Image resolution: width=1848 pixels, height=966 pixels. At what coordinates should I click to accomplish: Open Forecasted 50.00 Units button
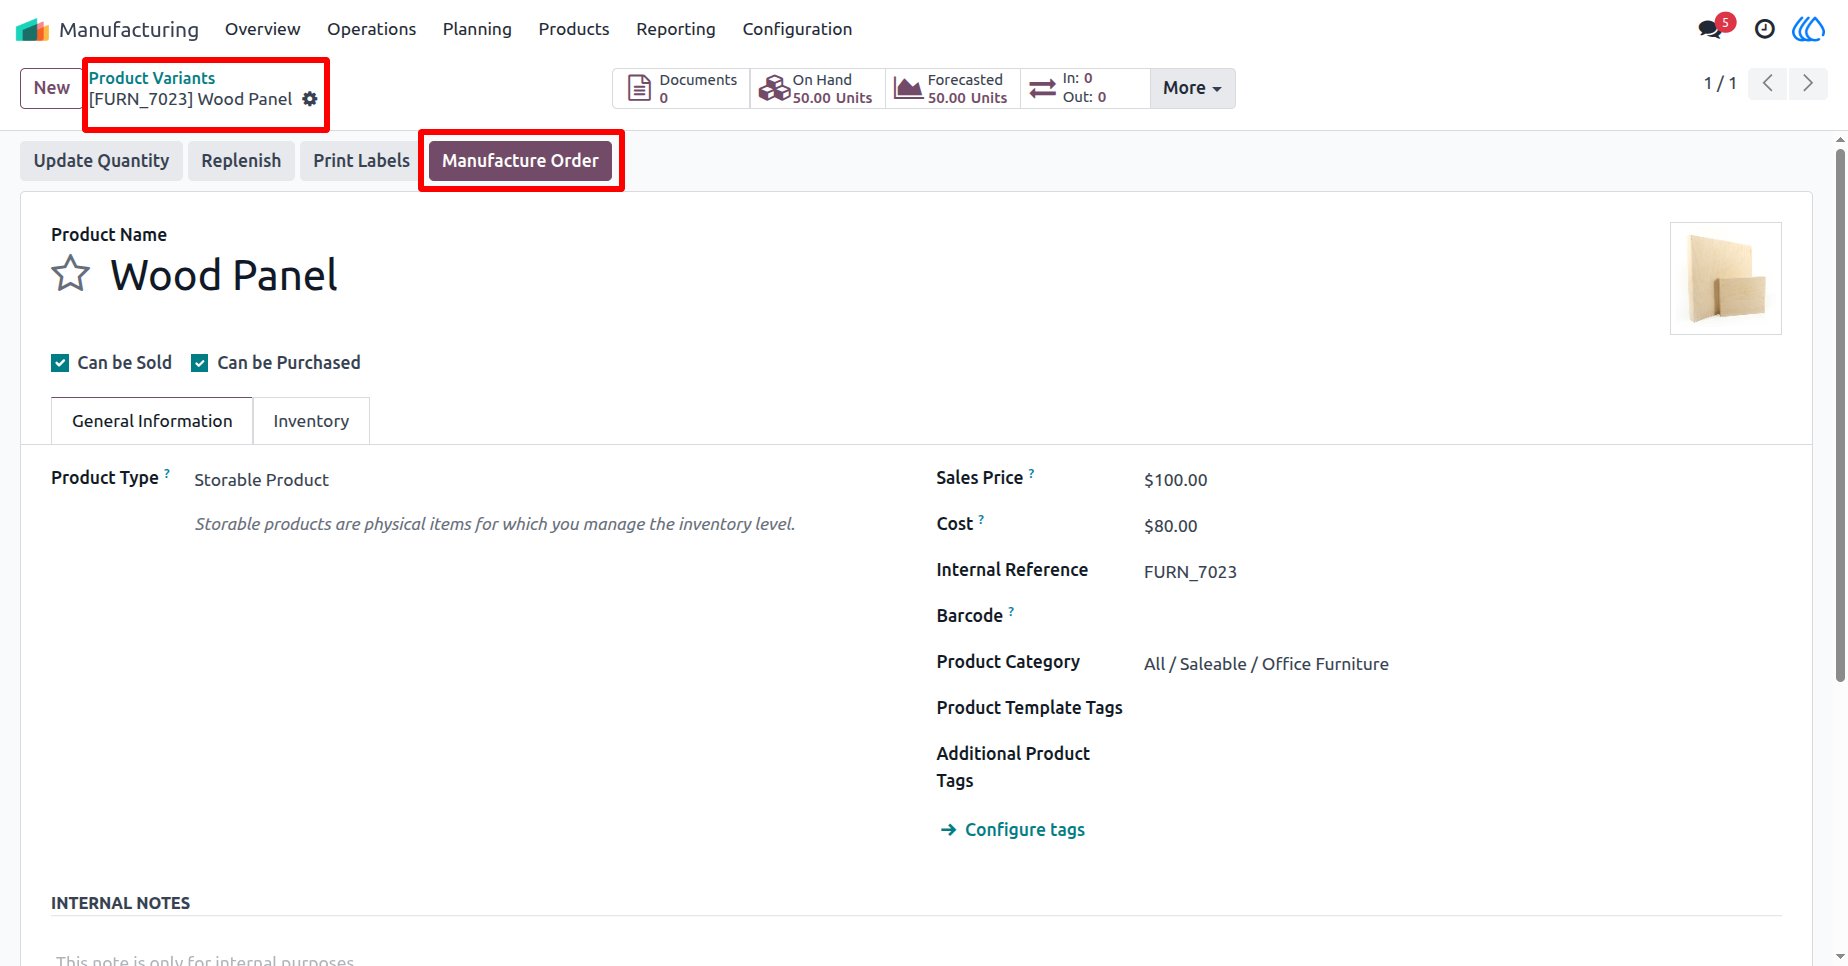tap(952, 88)
